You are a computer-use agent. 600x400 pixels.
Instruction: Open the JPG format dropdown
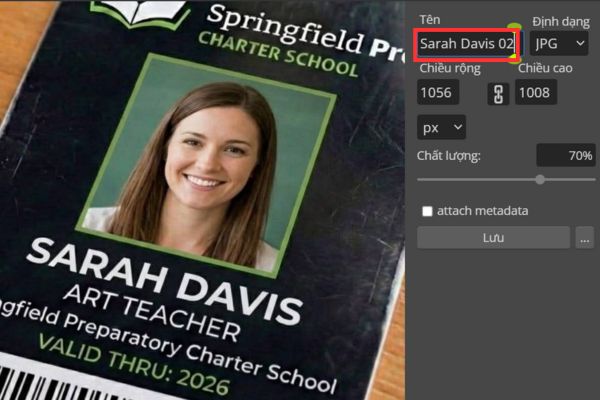pos(559,44)
